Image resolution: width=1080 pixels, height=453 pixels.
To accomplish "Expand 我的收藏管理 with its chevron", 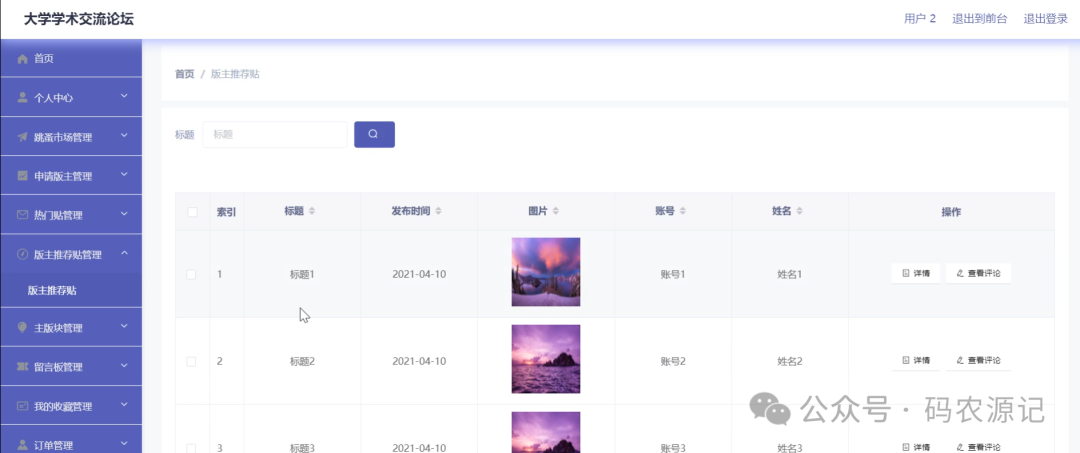I will (x=124, y=405).
